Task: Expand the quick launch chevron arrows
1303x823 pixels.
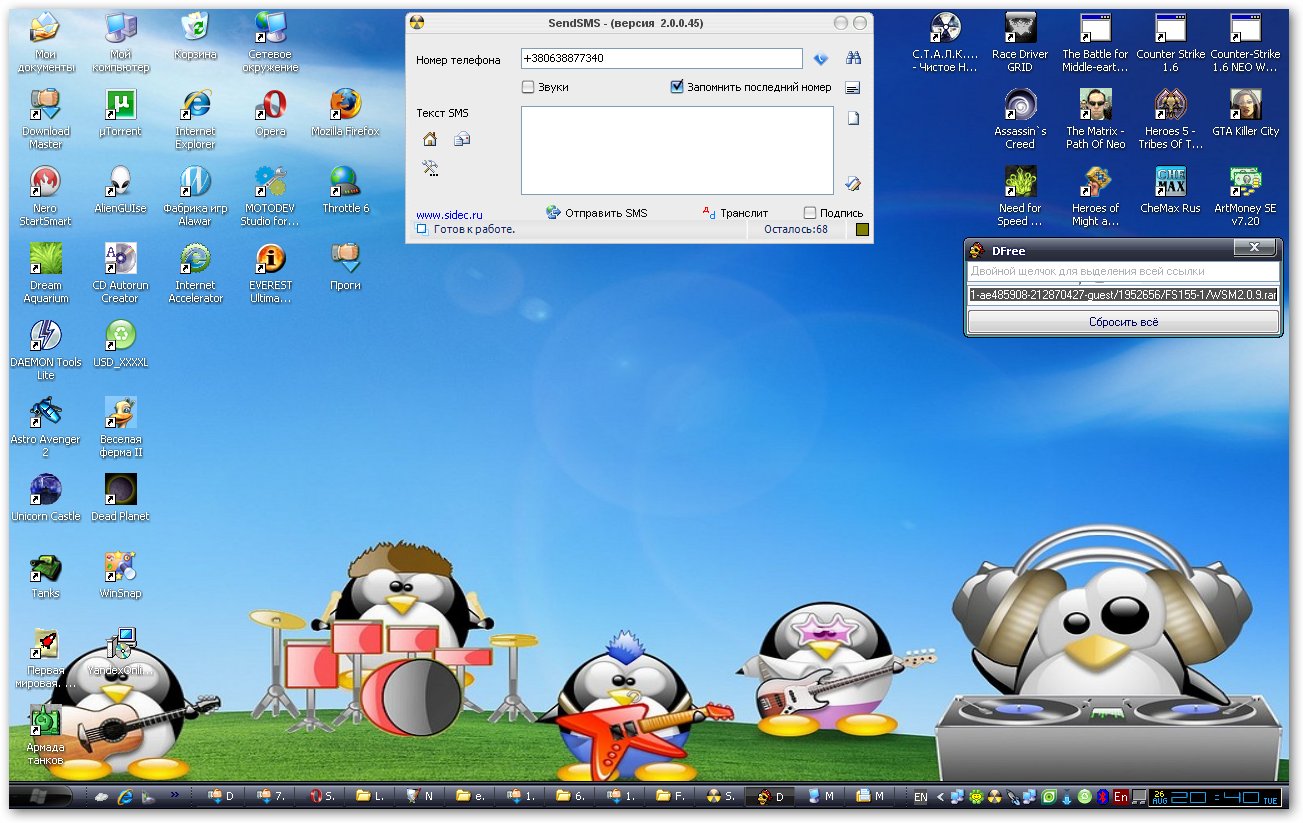Action: [175, 795]
